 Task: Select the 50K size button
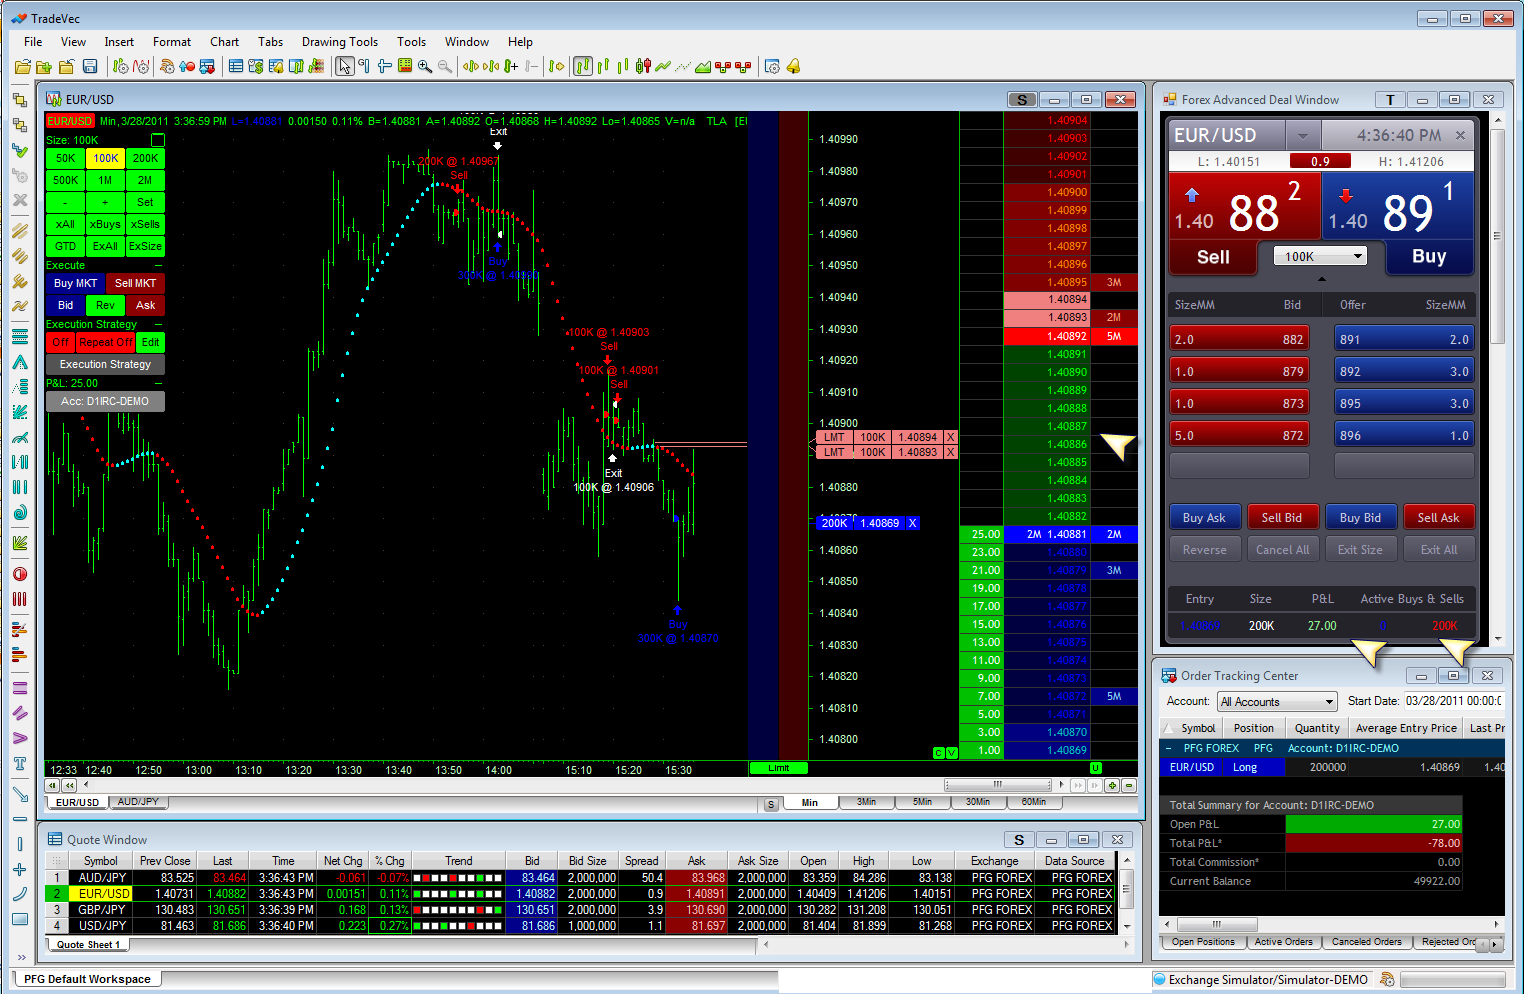(x=66, y=158)
